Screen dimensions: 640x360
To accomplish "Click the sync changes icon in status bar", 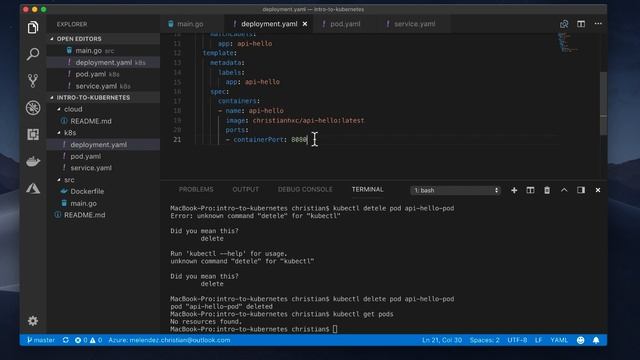I will [x=65, y=340].
